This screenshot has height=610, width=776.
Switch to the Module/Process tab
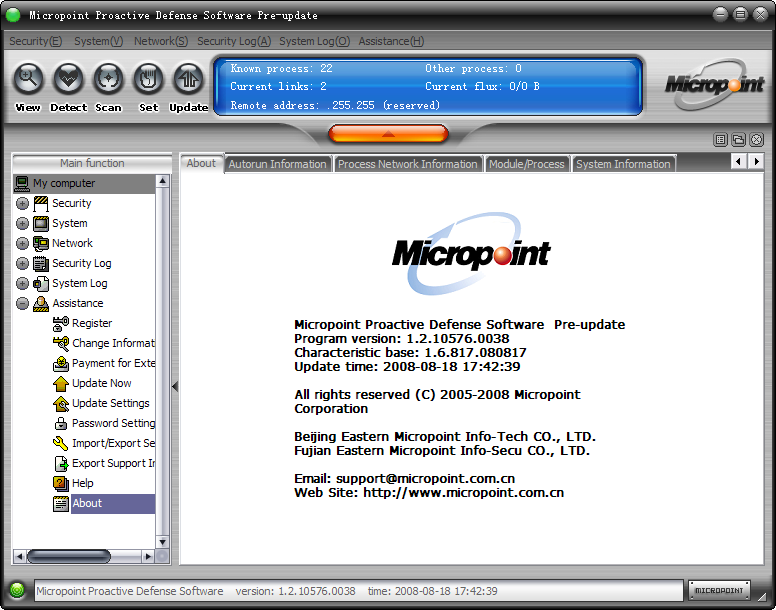(526, 164)
